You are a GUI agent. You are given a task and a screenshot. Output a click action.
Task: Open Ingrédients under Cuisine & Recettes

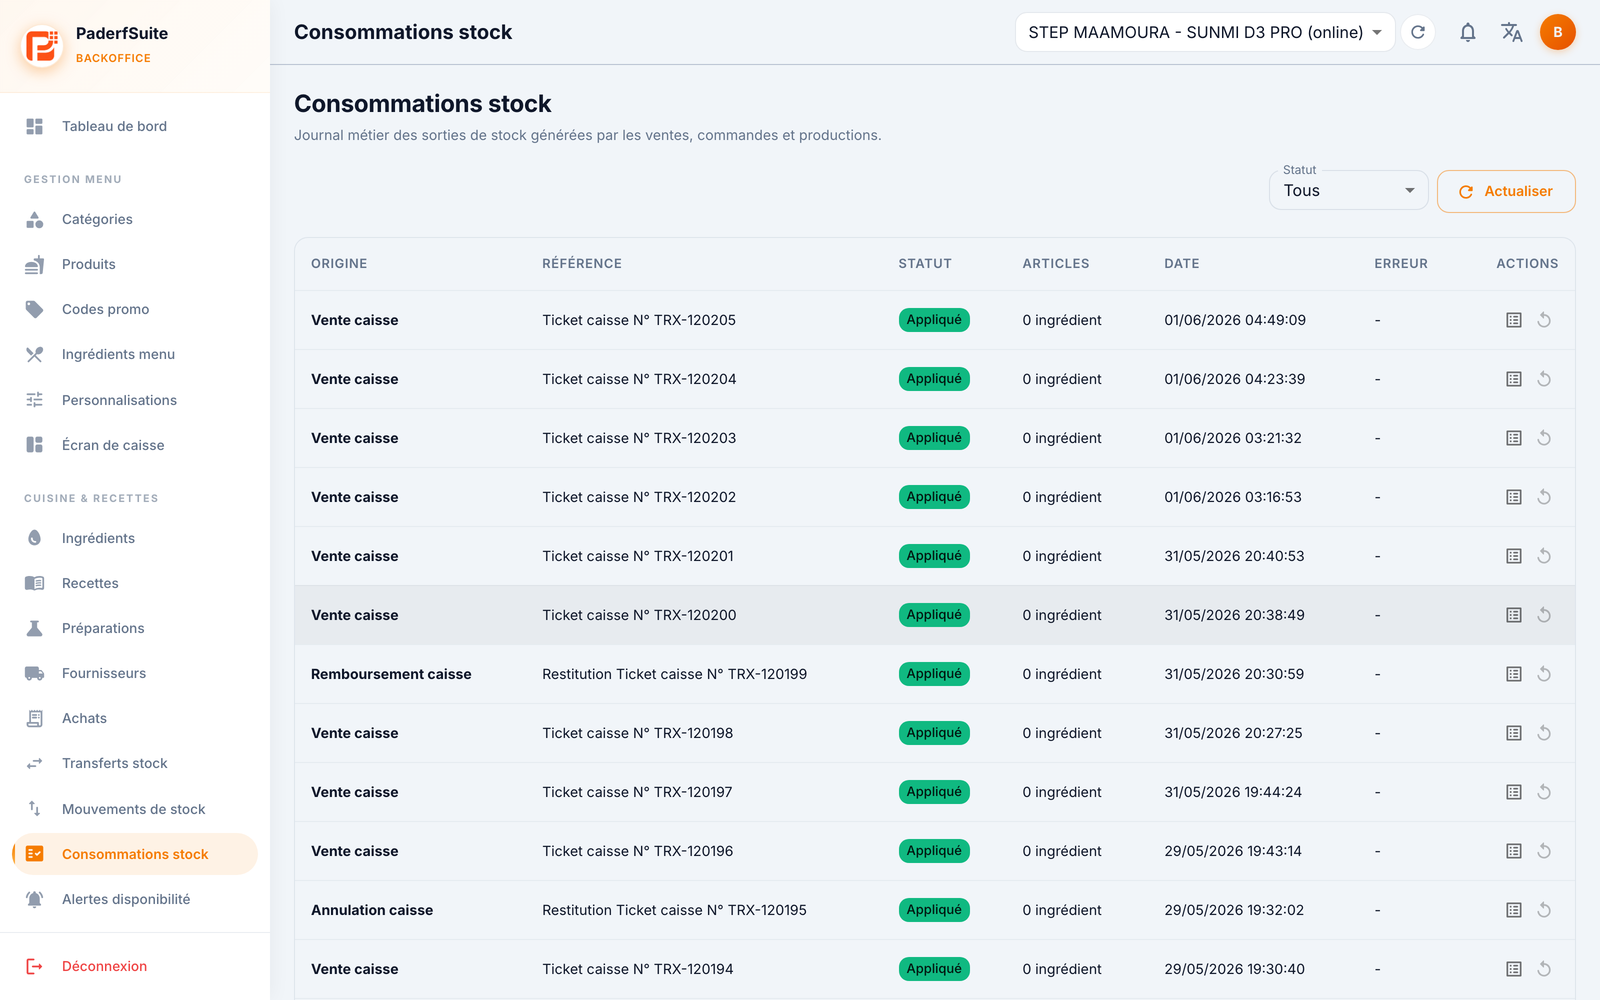click(x=134, y=538)
